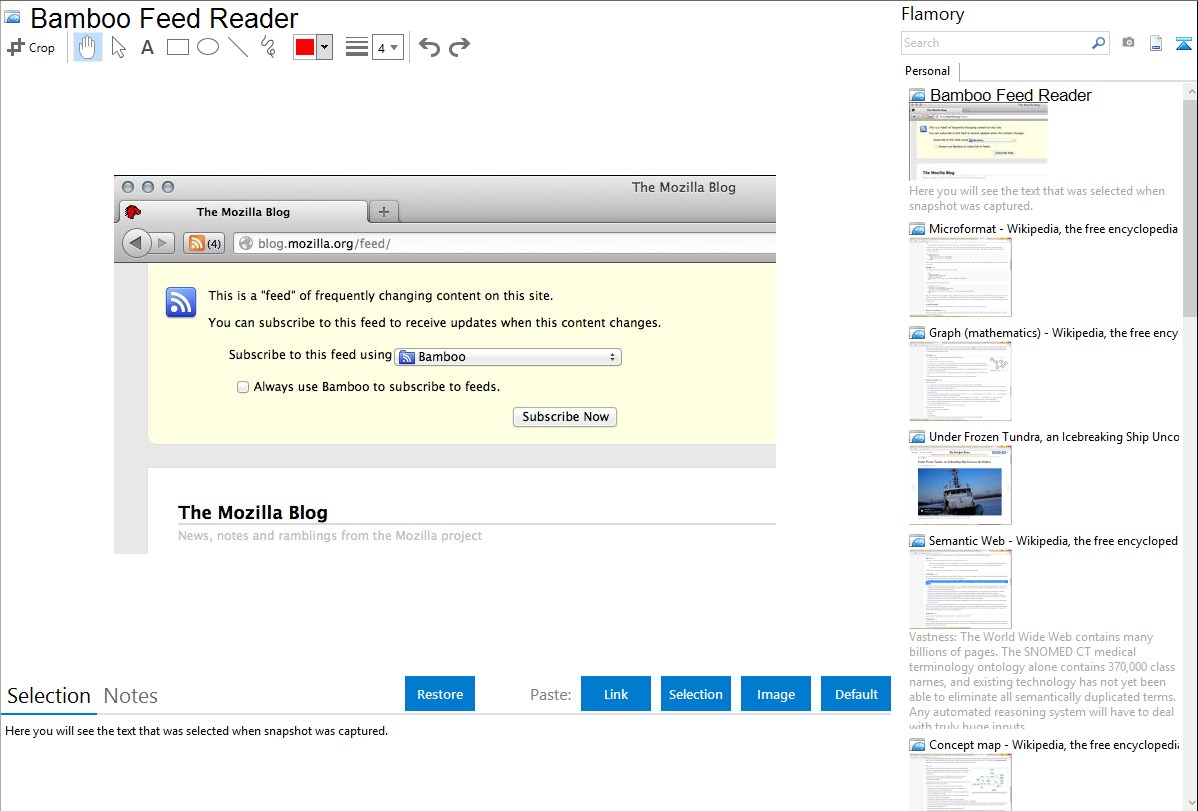Activate the hand pan tool

pos(88,47)
